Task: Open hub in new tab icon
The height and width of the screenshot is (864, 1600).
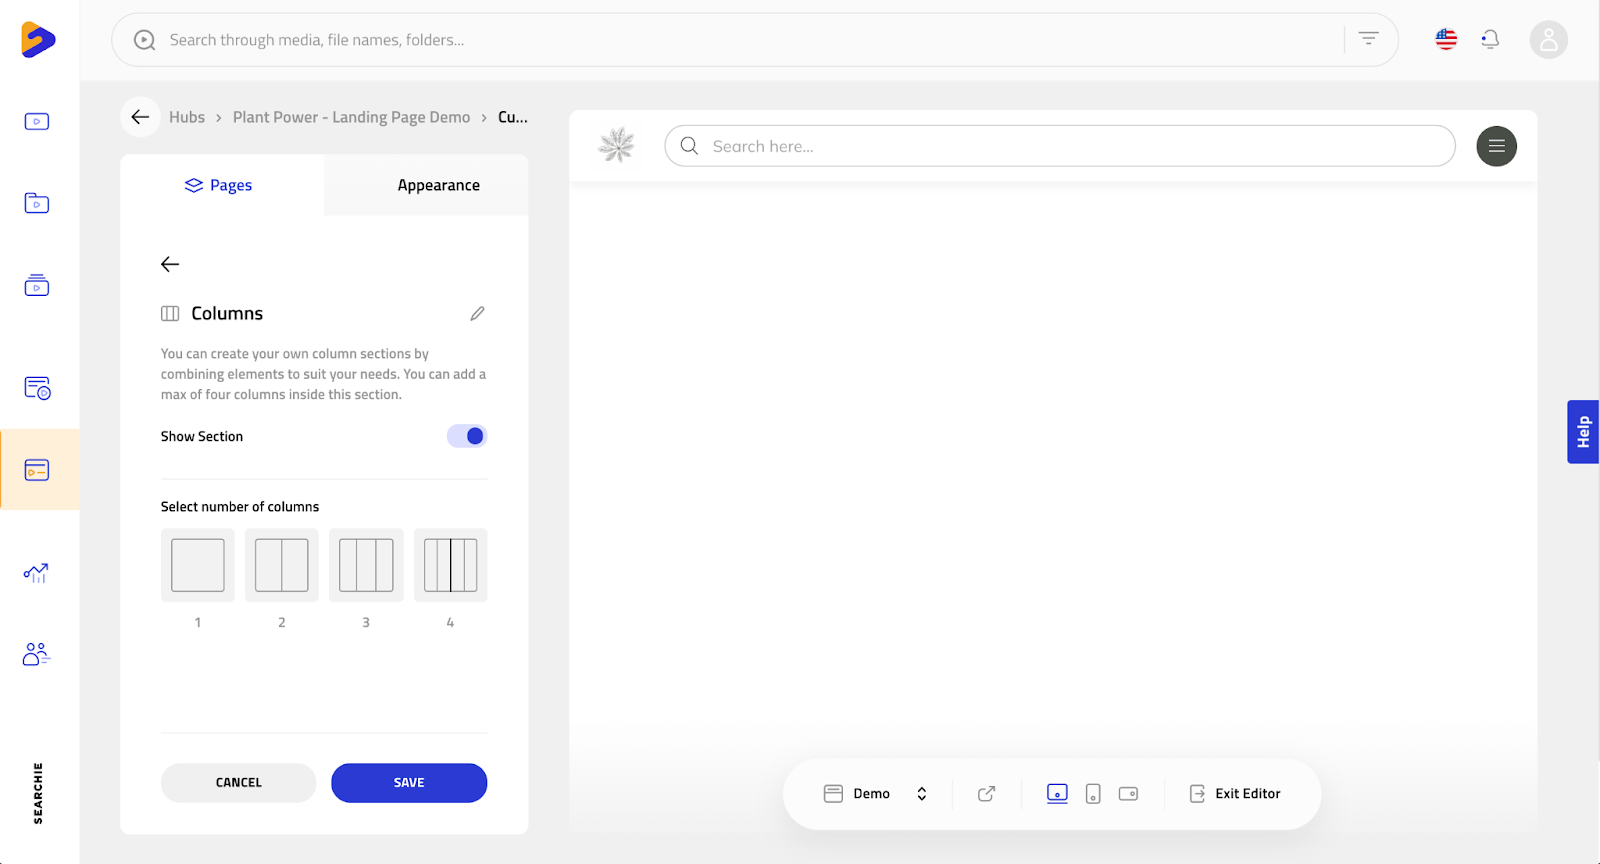Action: point(987,794)
